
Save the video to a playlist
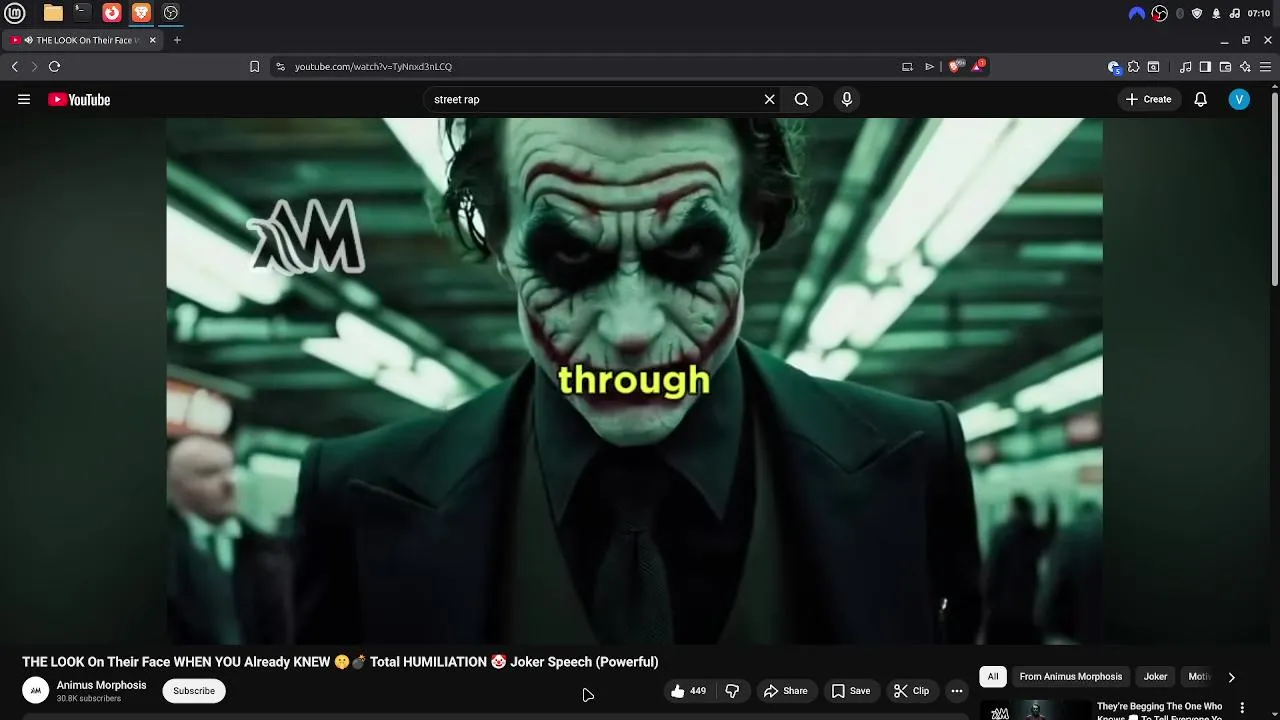pos(851,690)
